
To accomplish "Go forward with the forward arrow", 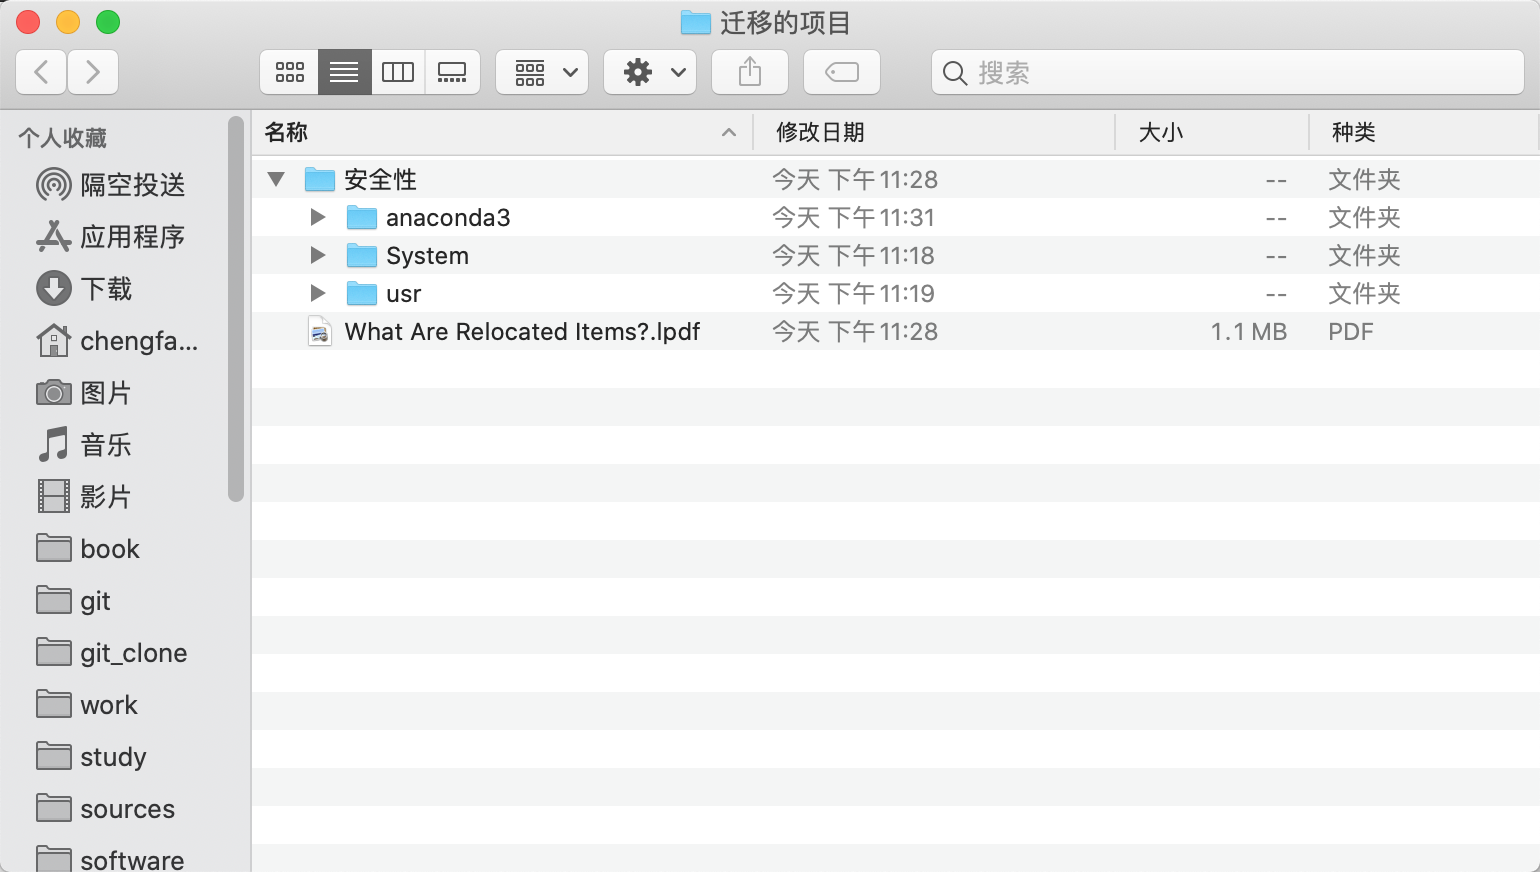I will 93,72.
